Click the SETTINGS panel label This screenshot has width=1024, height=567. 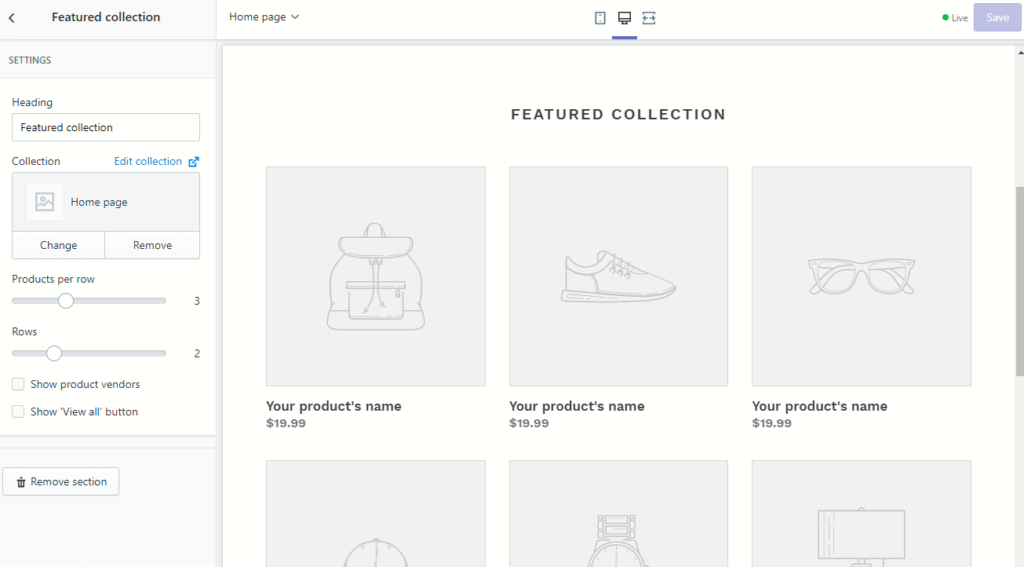click(29, 60)
